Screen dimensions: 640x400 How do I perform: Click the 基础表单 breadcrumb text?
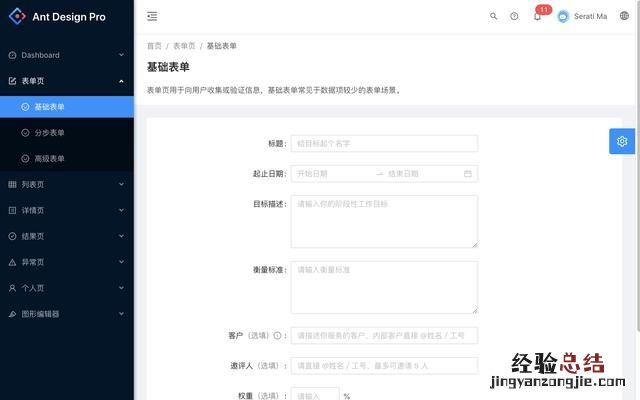click(222, 46)
